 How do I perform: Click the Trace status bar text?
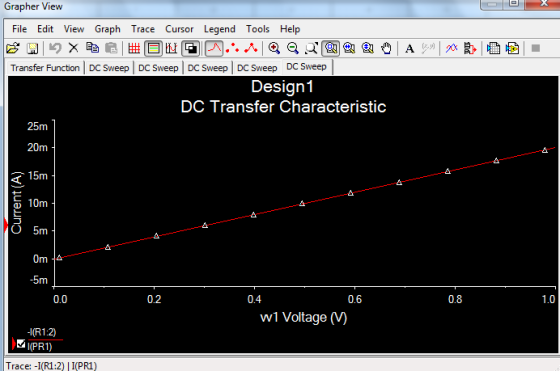coord(51,366)
